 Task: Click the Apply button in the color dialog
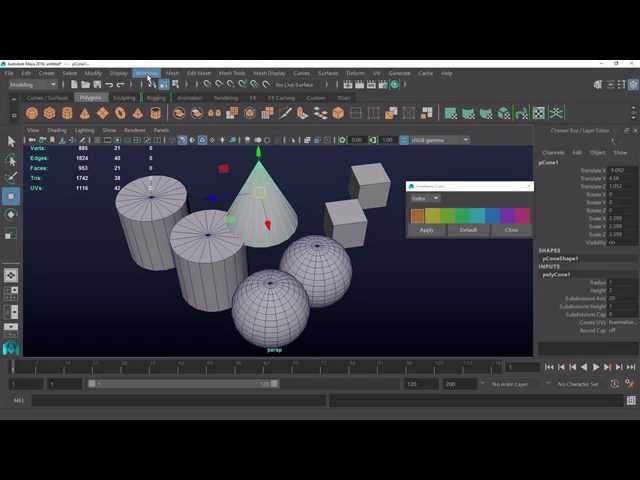tap(427, 230)
